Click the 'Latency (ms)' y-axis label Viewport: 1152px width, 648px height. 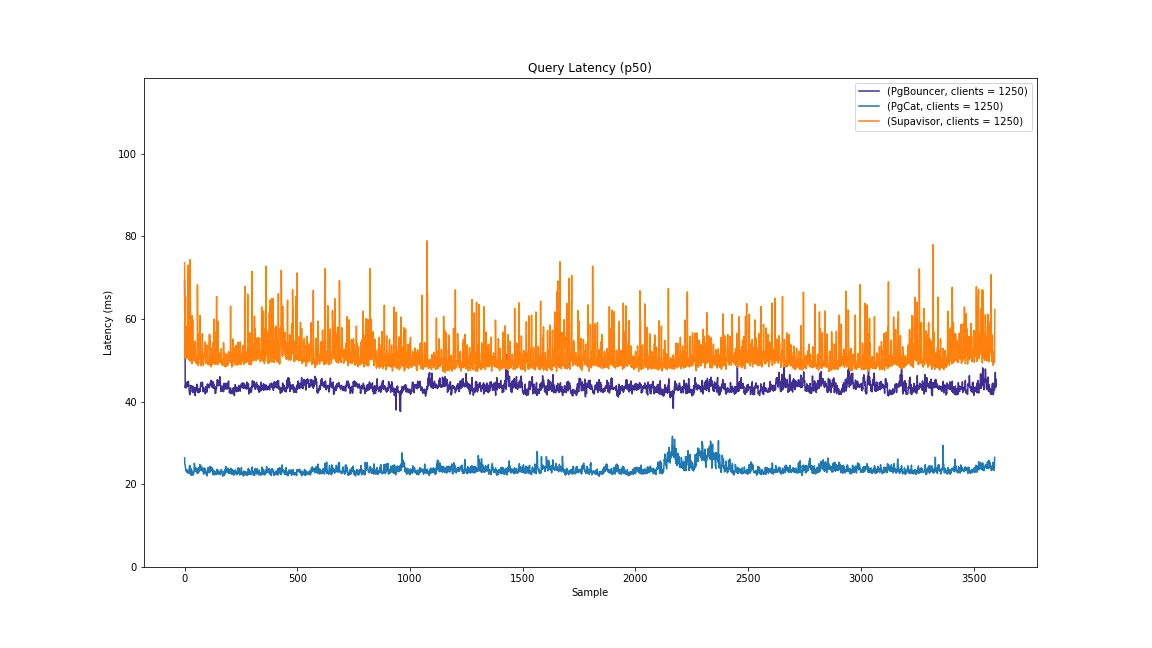click(108, 323)
